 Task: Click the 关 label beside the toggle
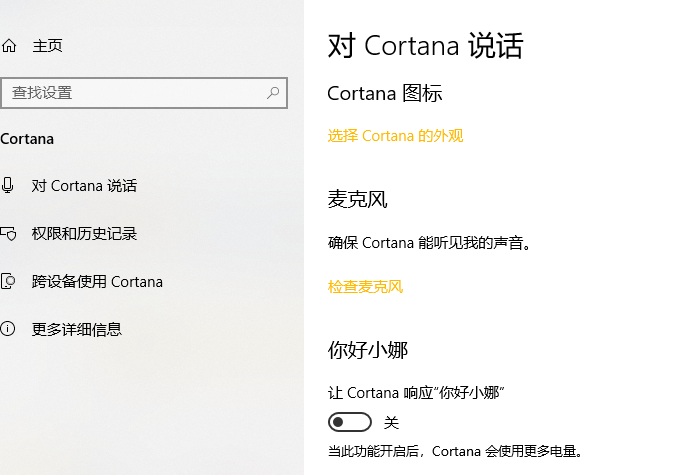[392, 423]
